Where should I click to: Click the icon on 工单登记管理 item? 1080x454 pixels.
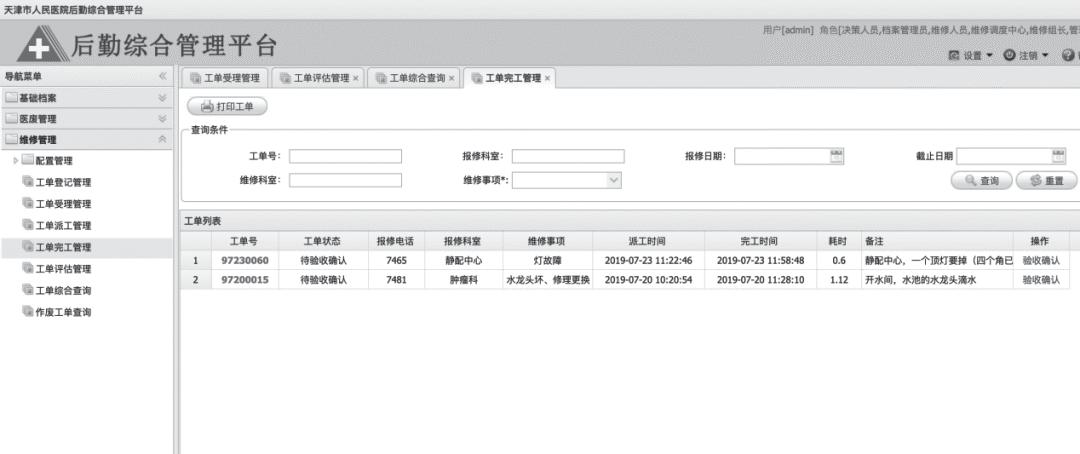(28, 182)
